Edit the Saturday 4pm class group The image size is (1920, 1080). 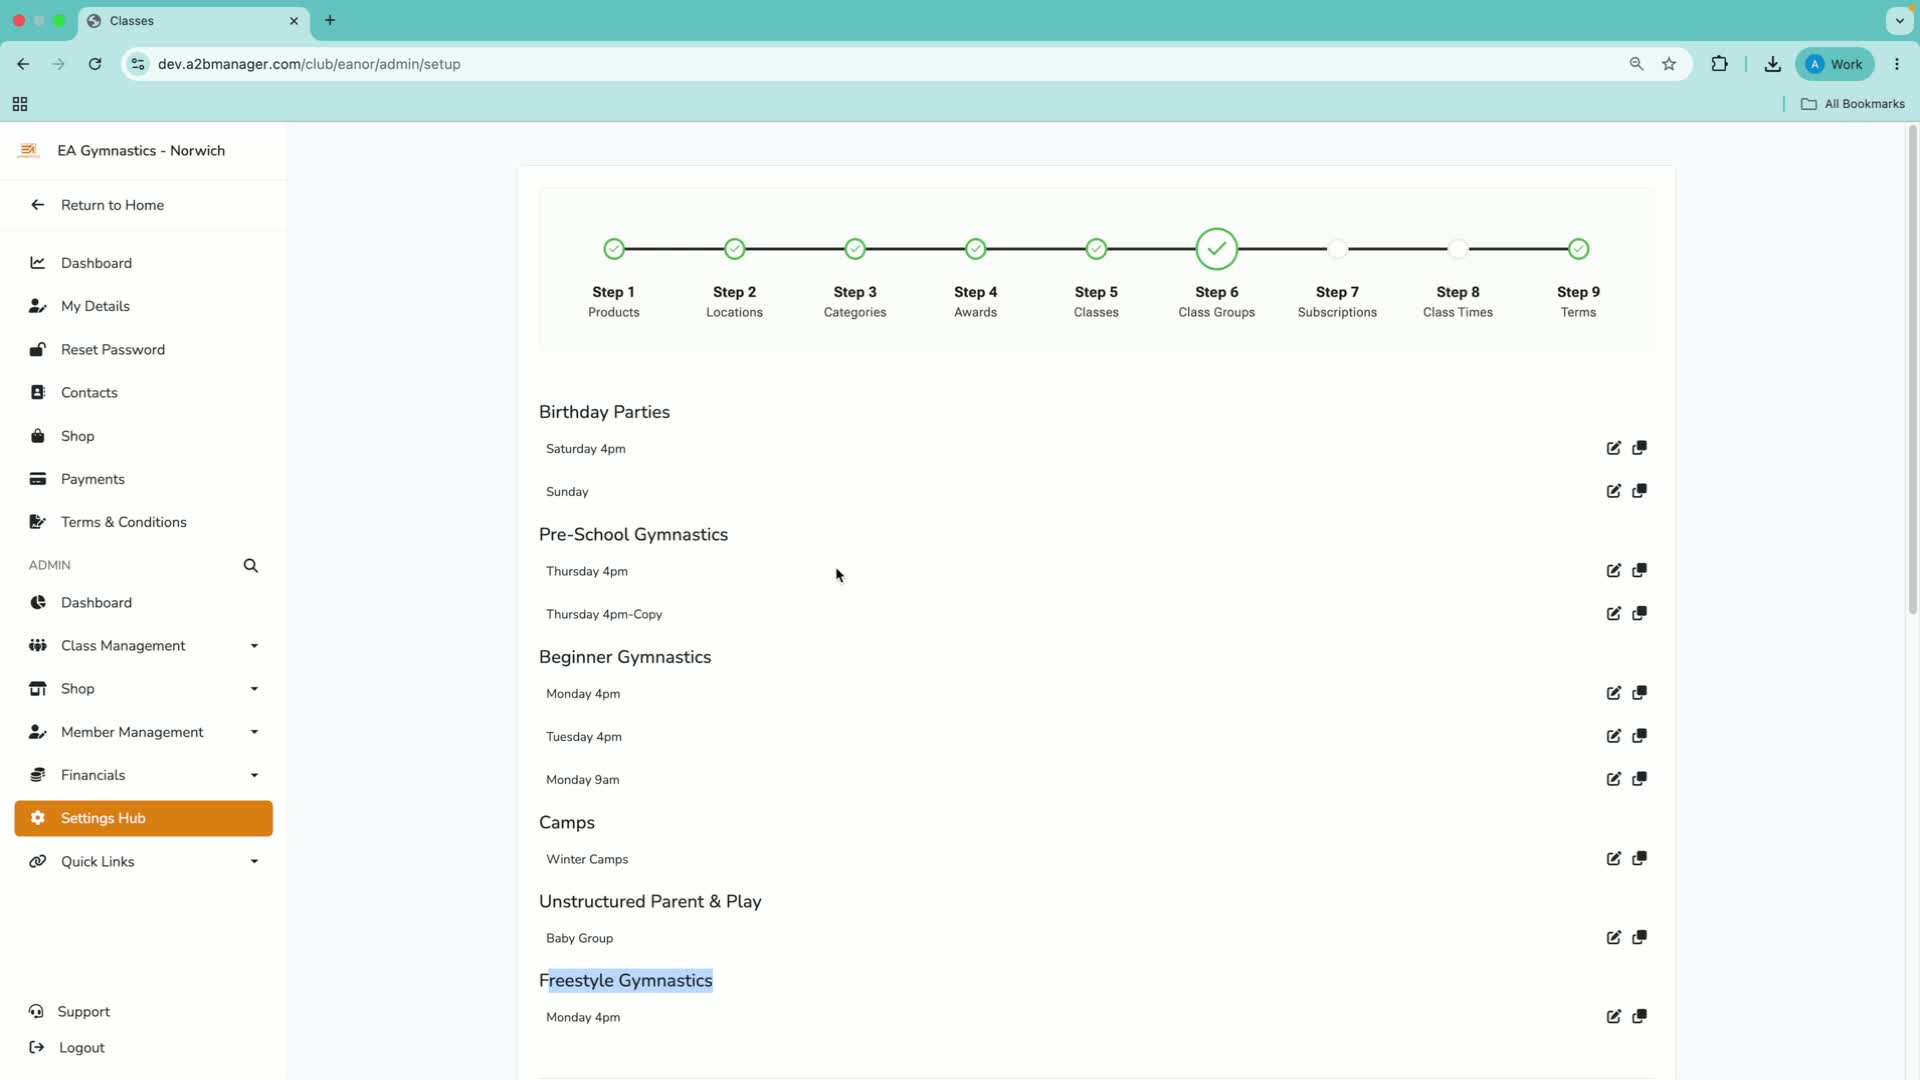coord(1613,448)
